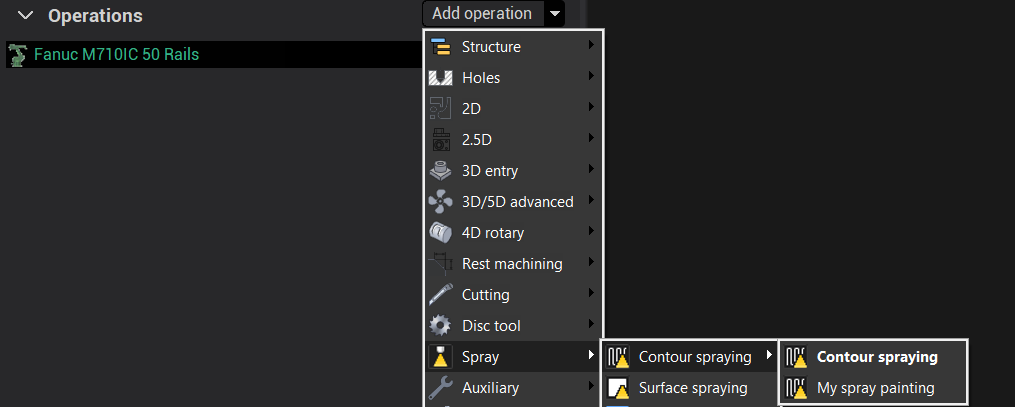
Task: Click the Holes category icon
Action: [x=440, y=78]
